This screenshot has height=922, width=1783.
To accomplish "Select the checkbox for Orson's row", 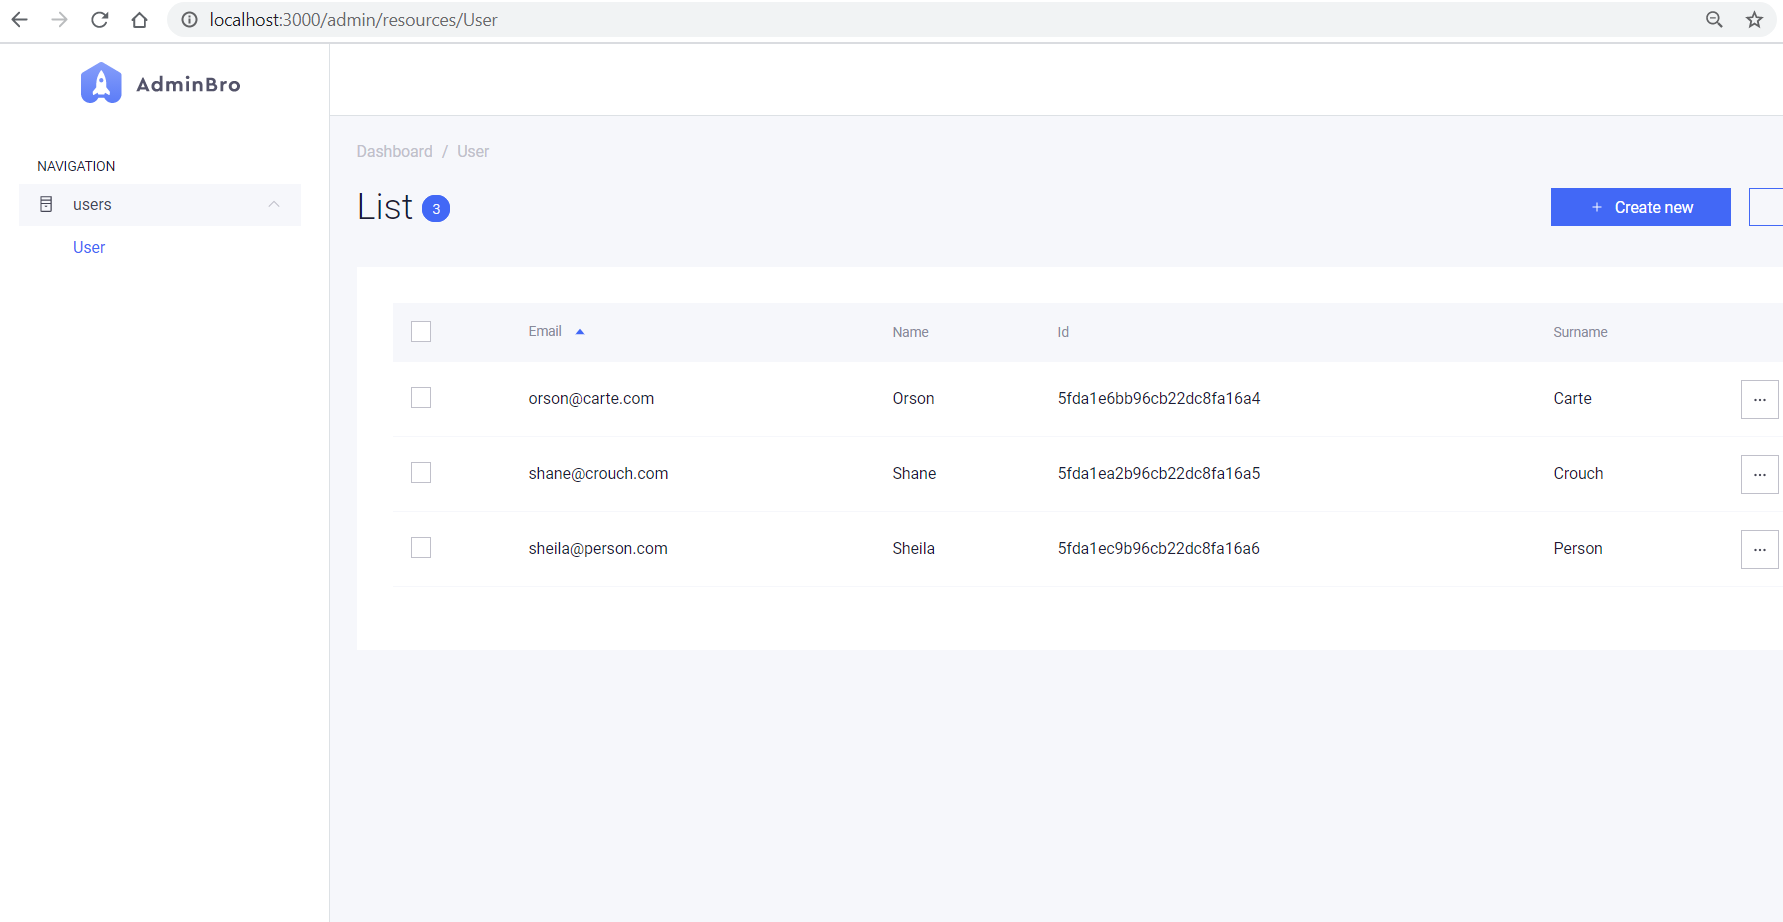I will 420,397.
